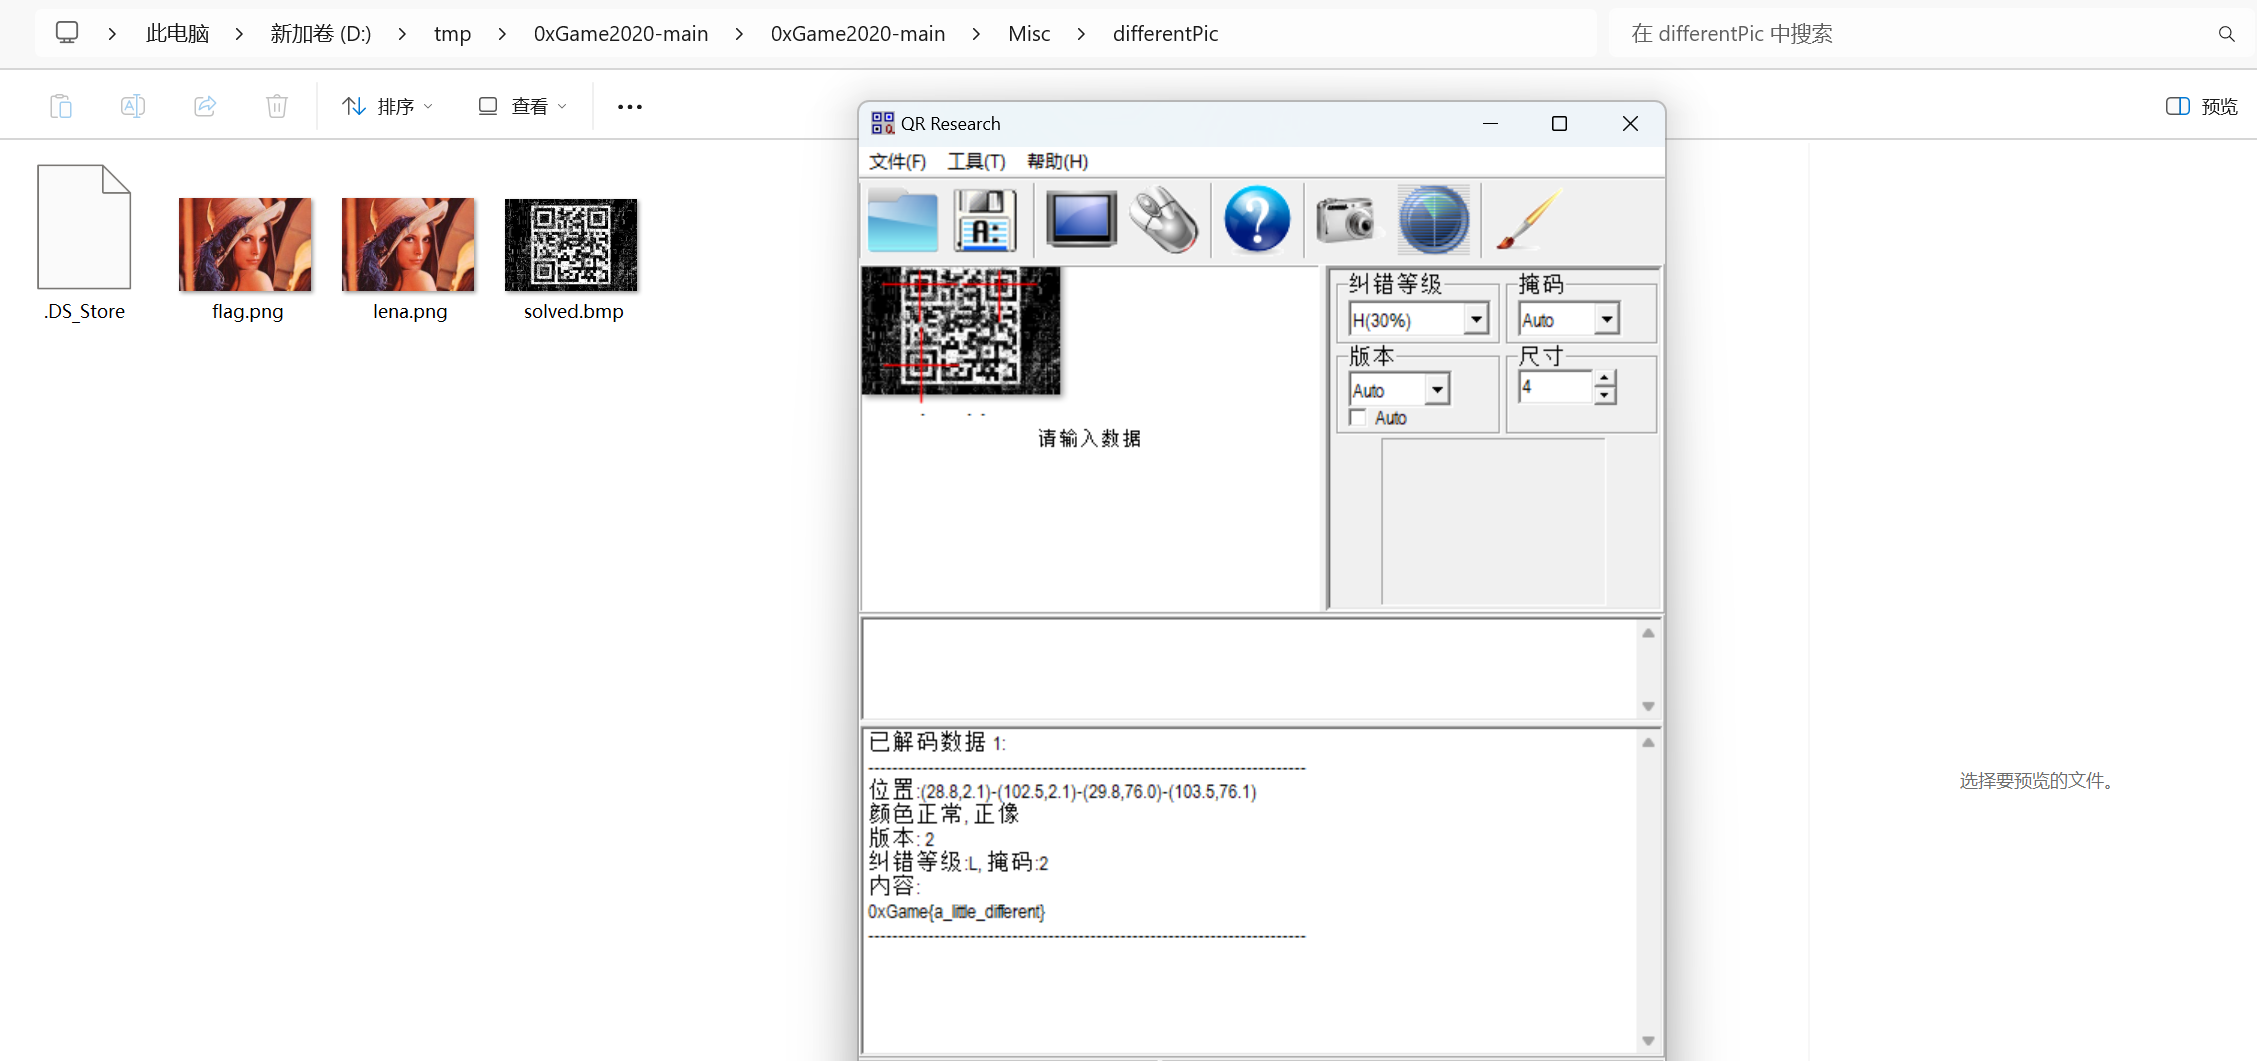Click 新加卷 (D:) in the breadcrumb
Image resolution: width=2257 pixels, height=1061 pixels.
click(x=320, y=34)
